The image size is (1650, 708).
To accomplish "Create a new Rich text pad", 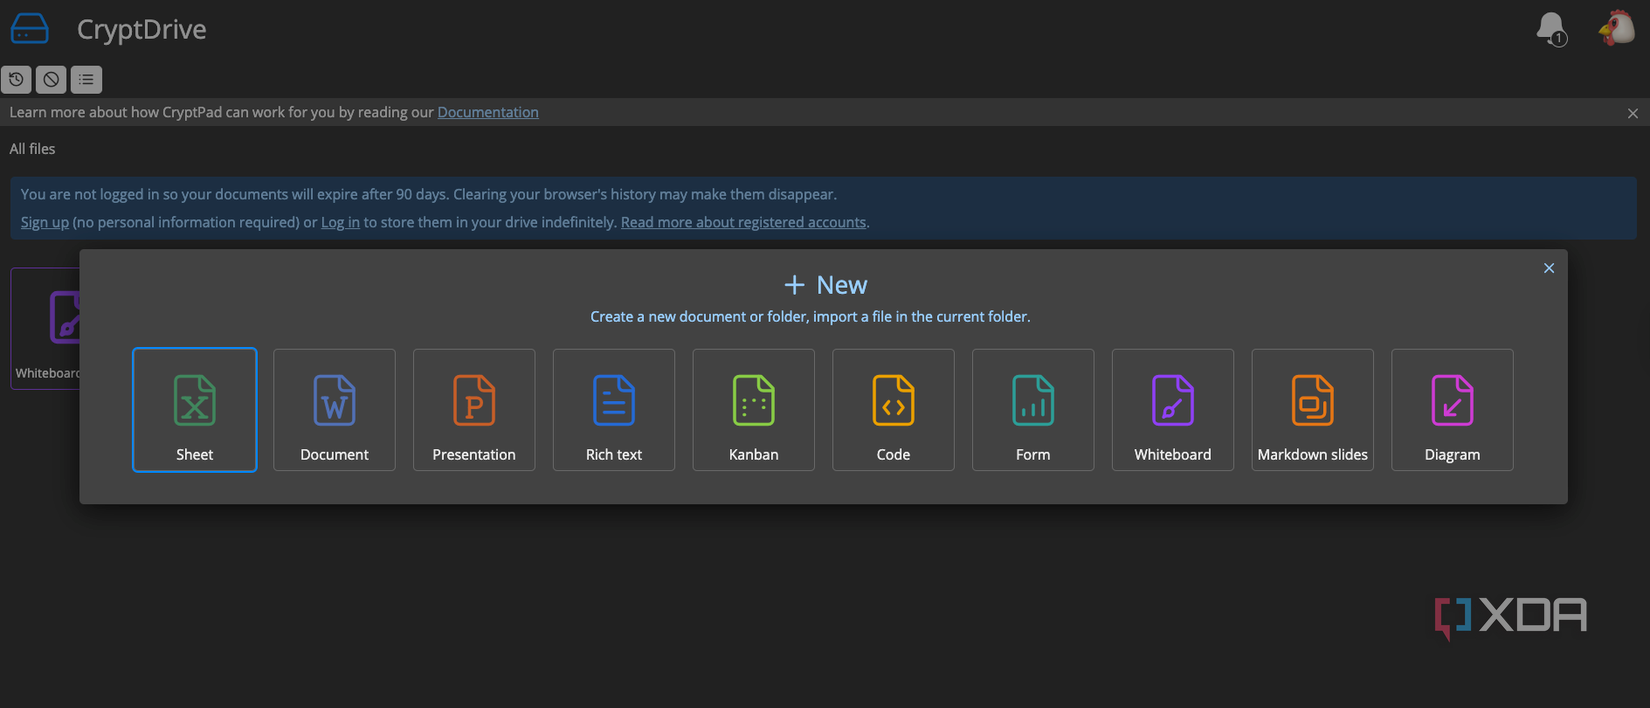I will [614, 410].
